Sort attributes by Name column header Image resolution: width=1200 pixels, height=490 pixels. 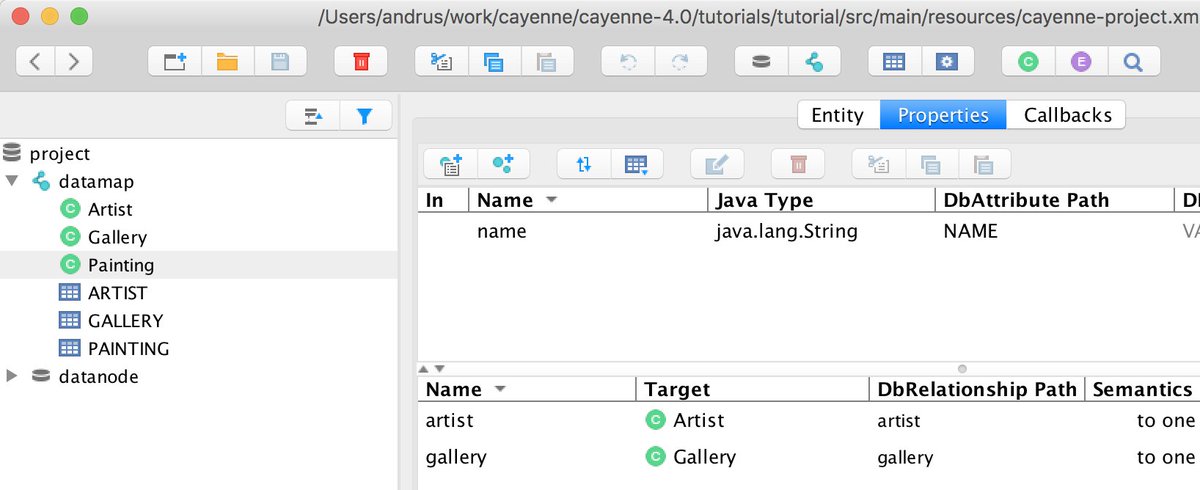pyautogui.click(x=588, y=200)
